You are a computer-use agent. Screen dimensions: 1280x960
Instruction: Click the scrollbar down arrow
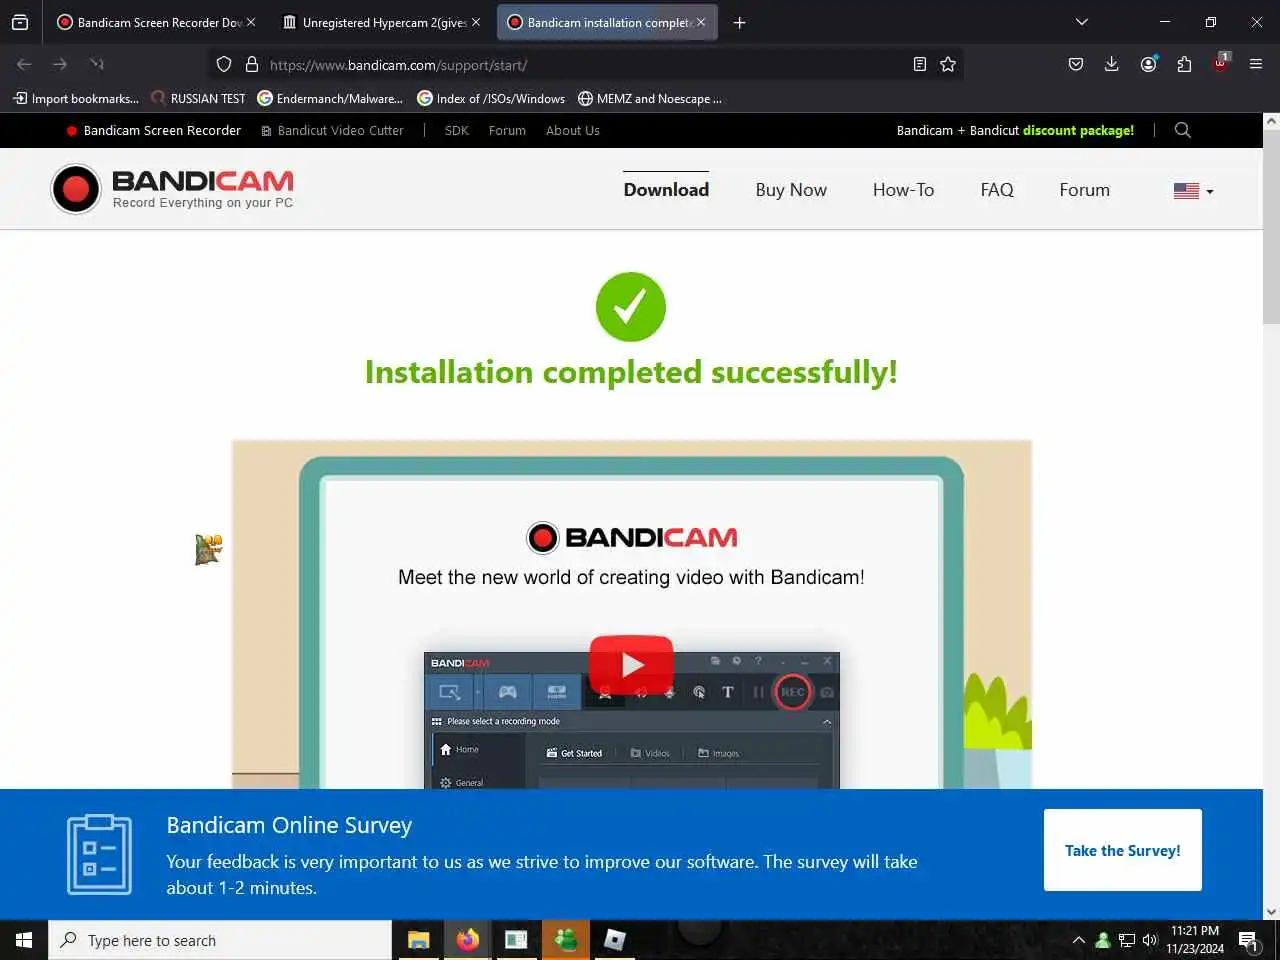[1271, 912]
